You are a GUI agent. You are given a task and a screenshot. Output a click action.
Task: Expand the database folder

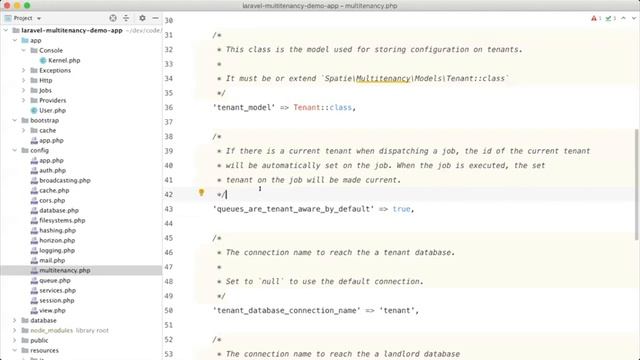[15, 320]
